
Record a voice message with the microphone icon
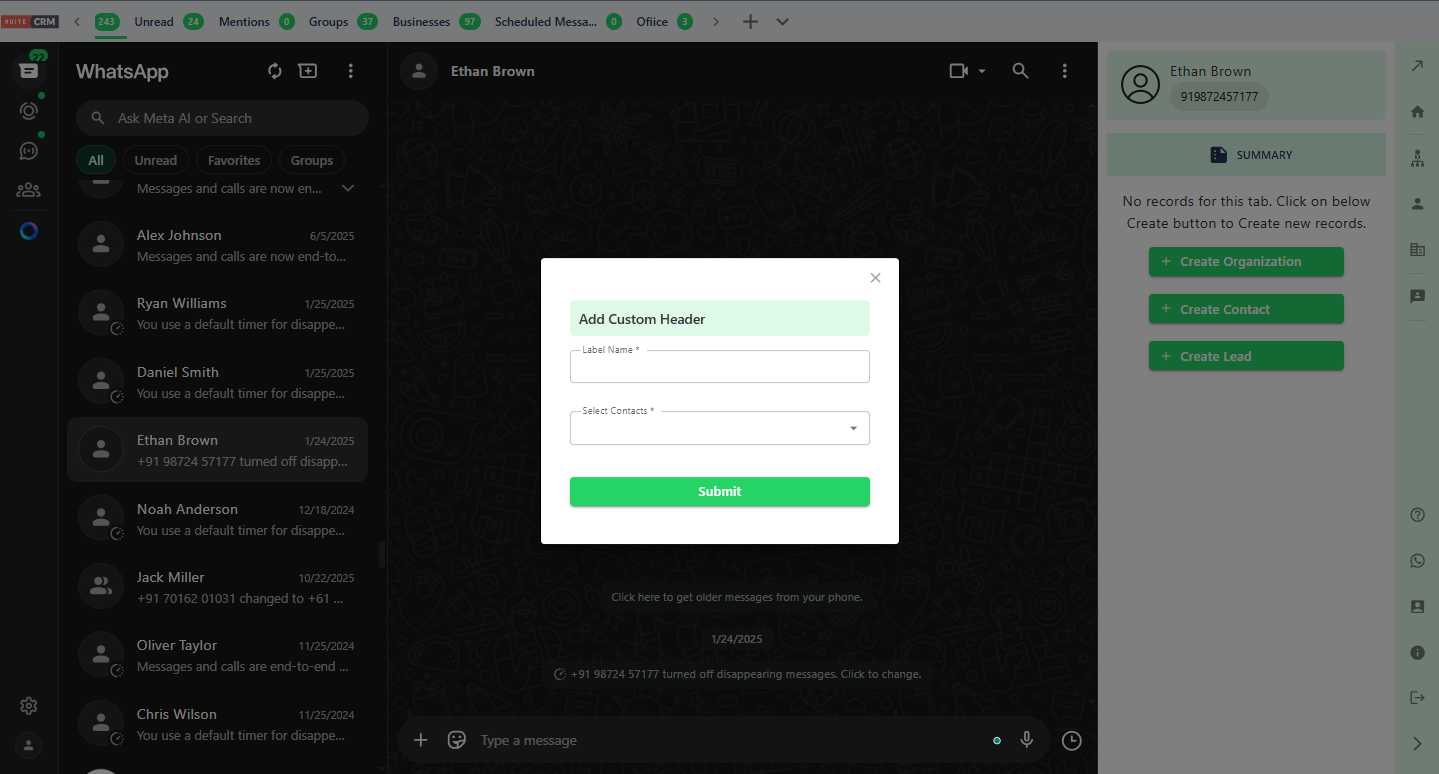tap(1026, 740)
